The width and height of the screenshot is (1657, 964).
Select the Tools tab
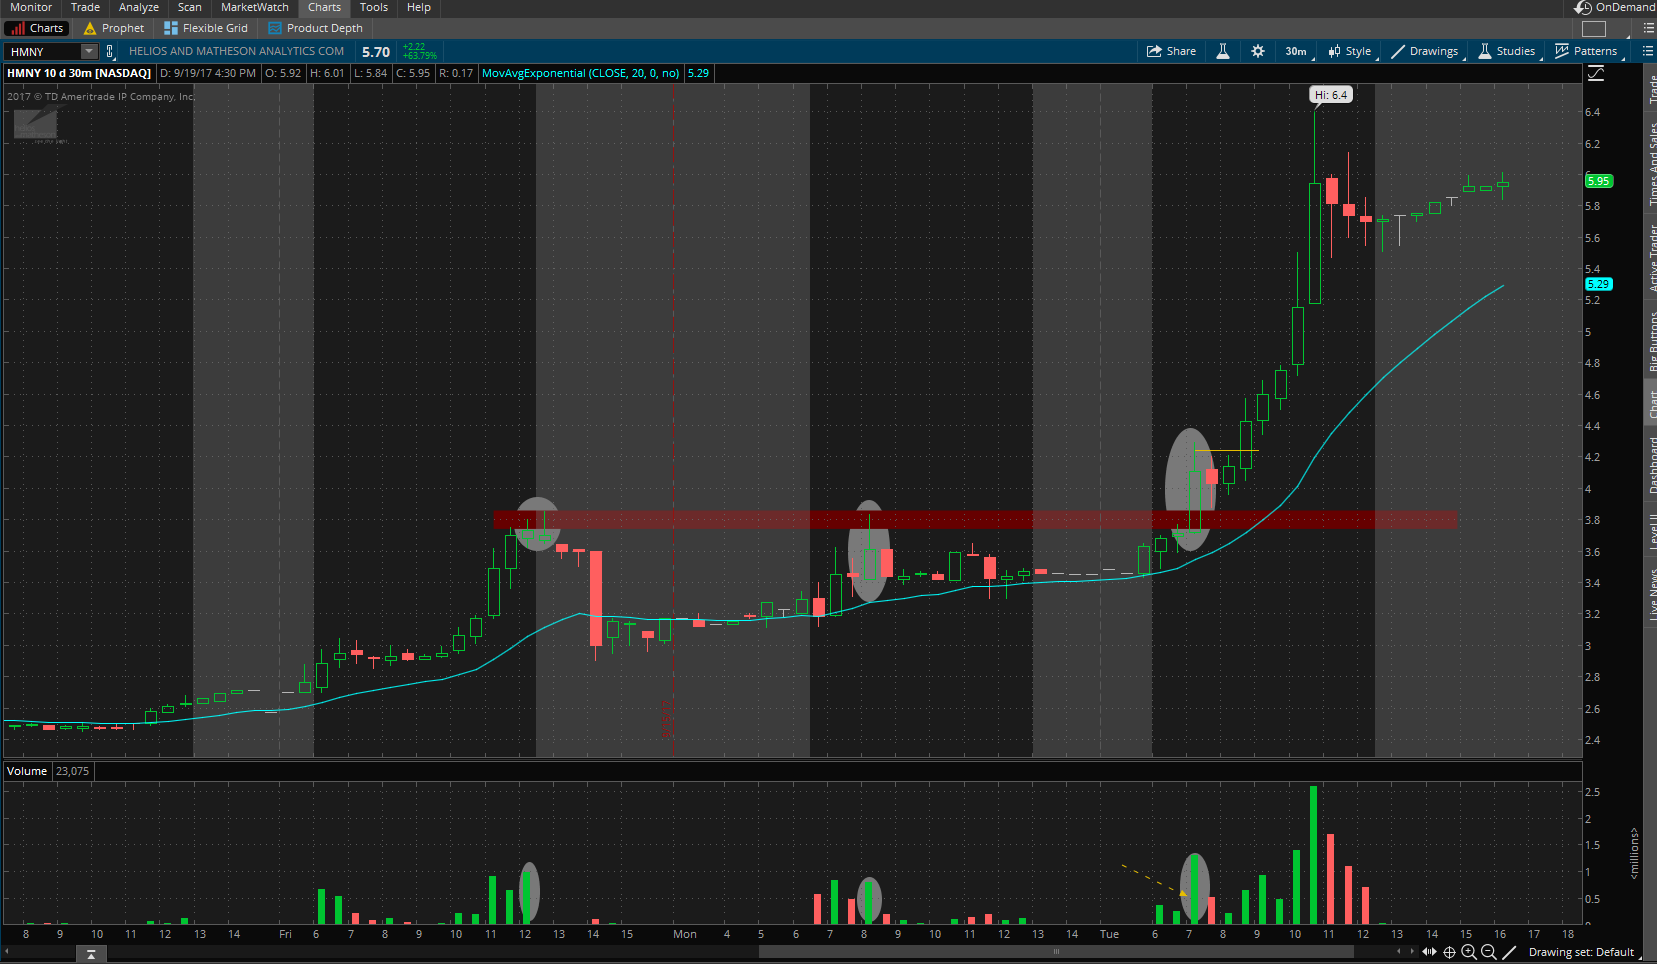pyautogui.click(x=374, y=7)
